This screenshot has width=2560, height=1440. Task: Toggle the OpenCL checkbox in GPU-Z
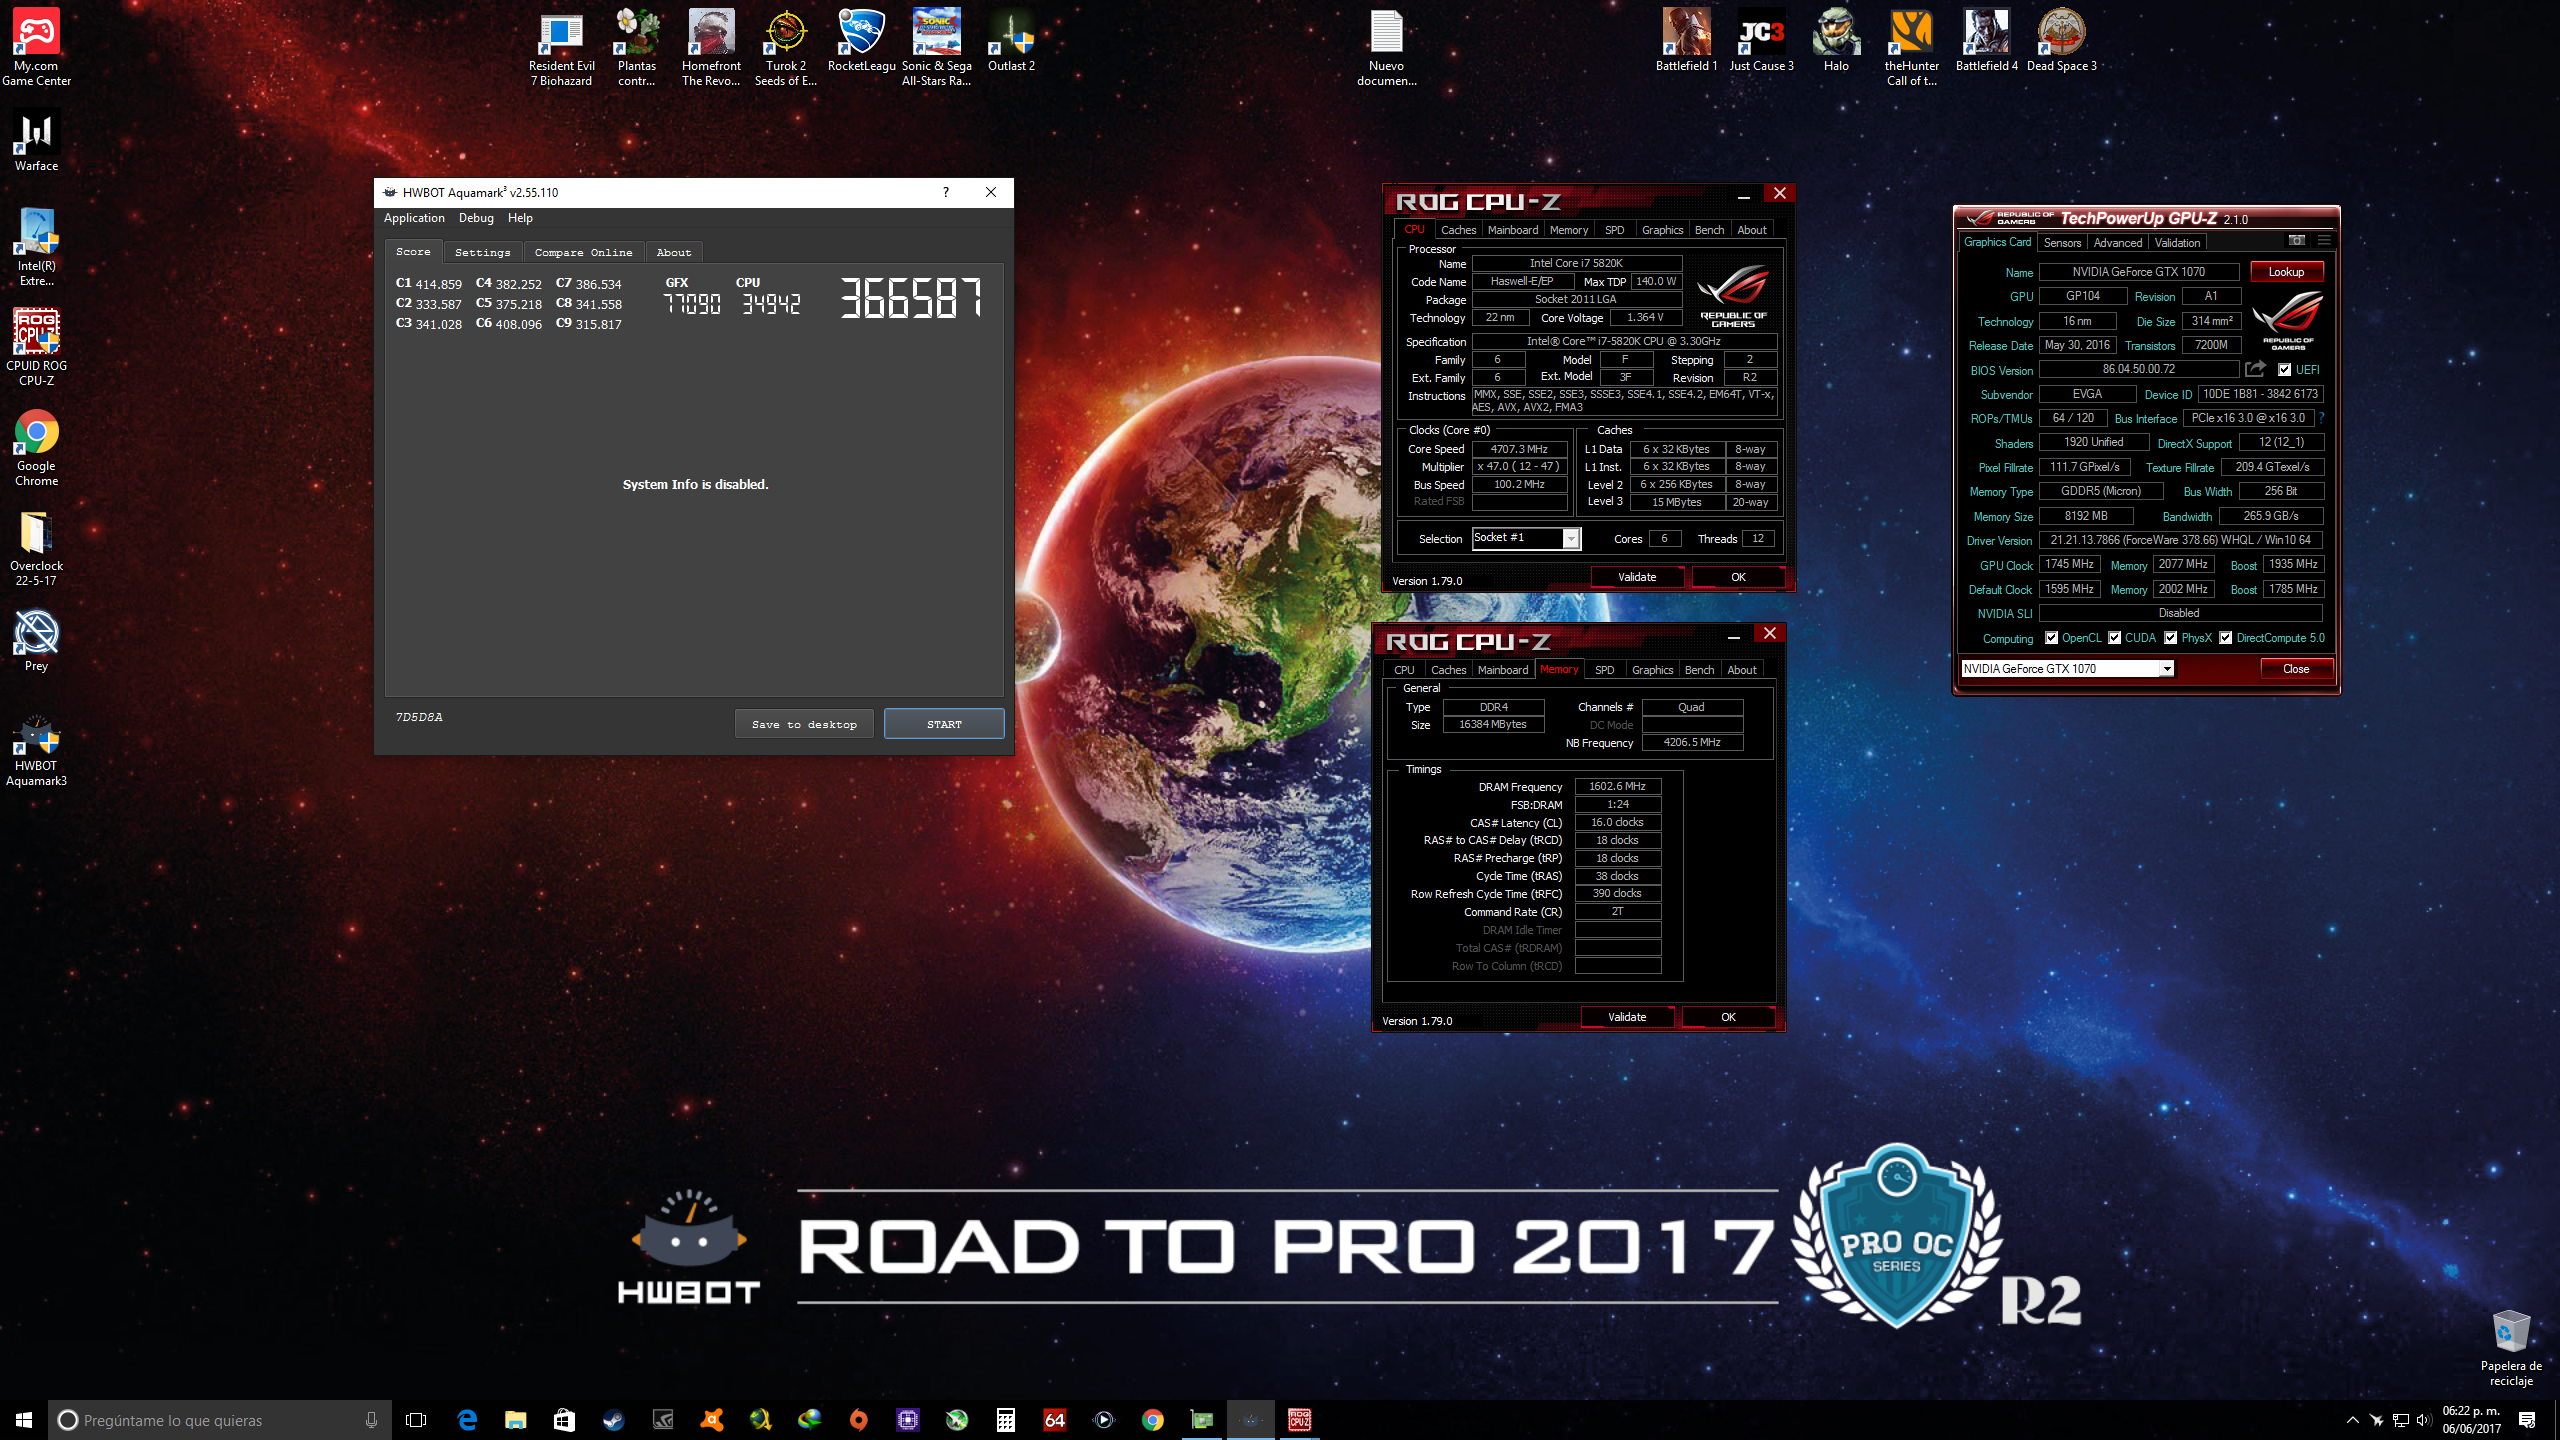pos(2051,638)
